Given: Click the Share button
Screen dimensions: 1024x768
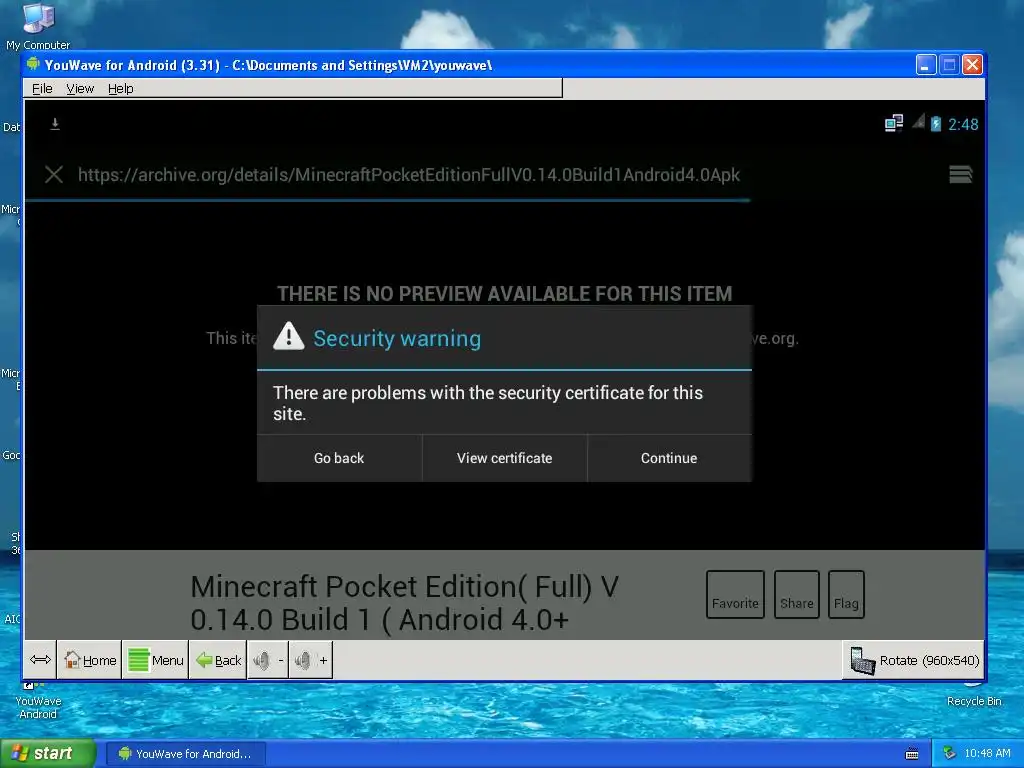Looking at the screenshot, I should [x=796, y=594].
